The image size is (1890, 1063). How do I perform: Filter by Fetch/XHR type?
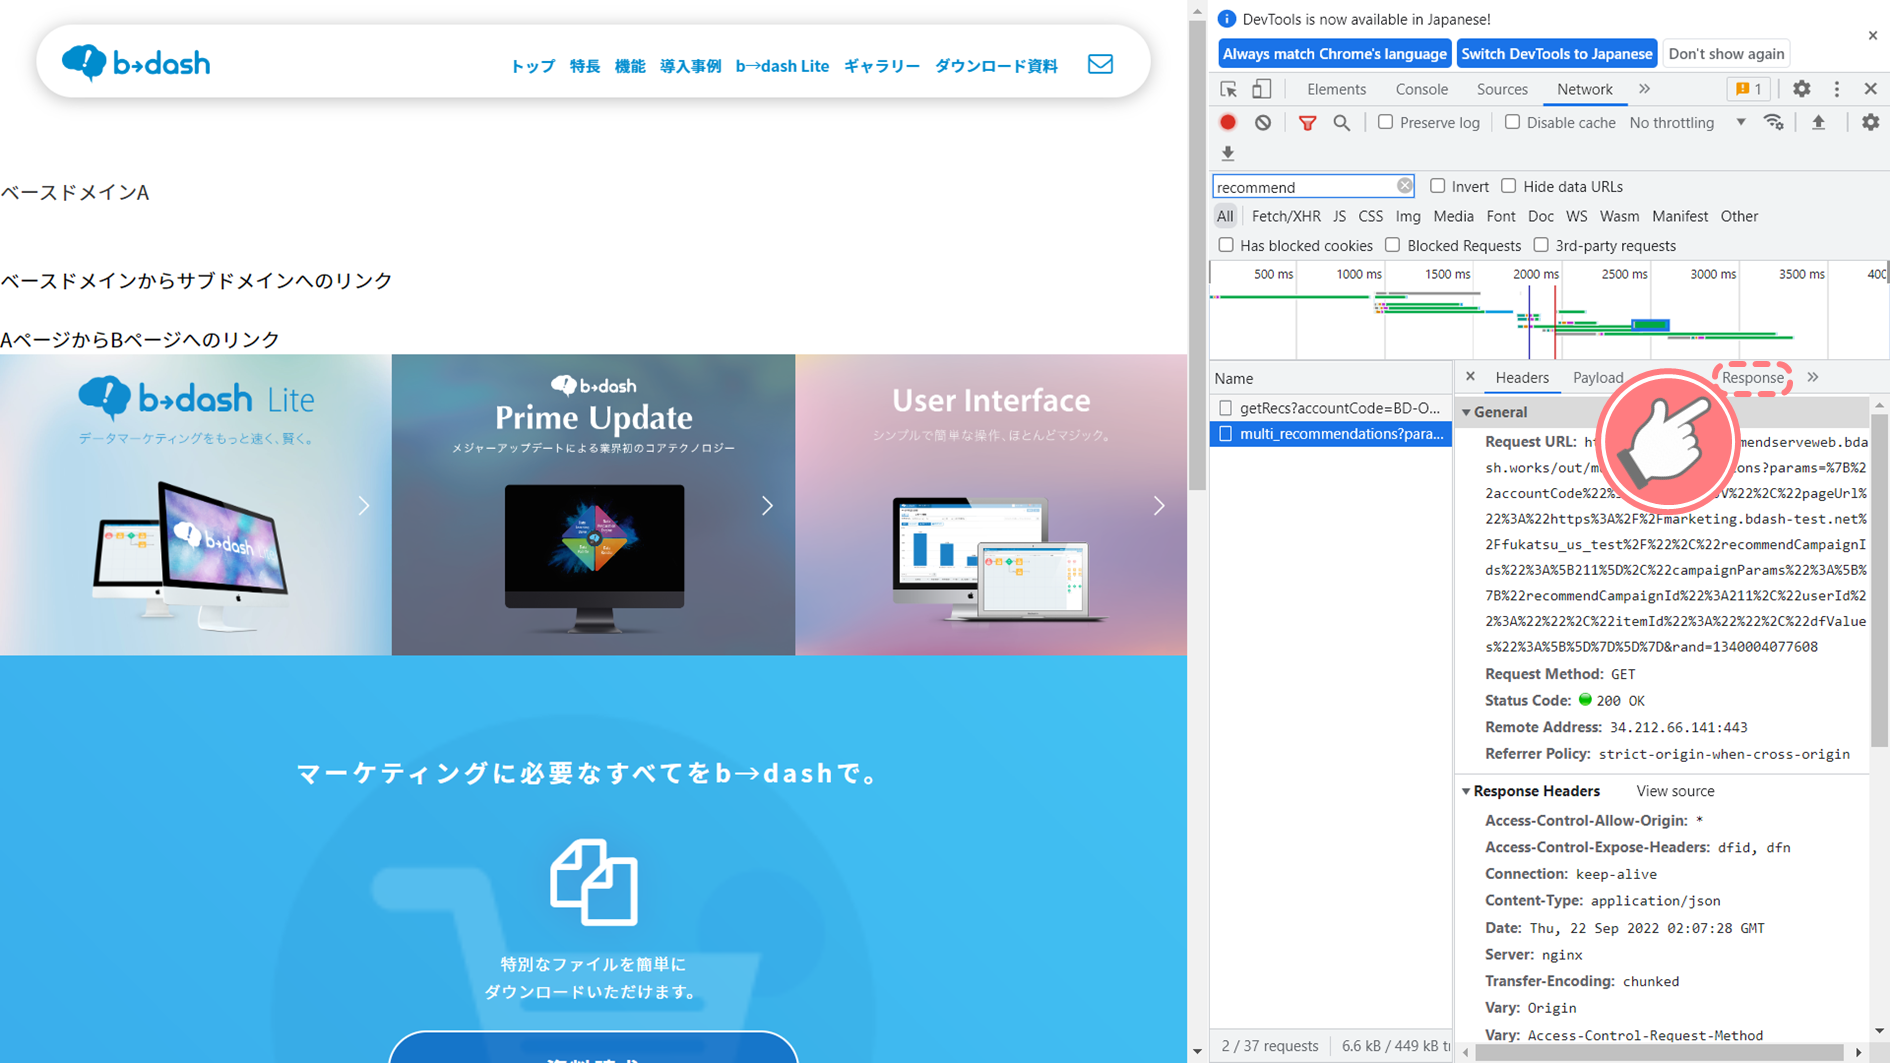1286,216
